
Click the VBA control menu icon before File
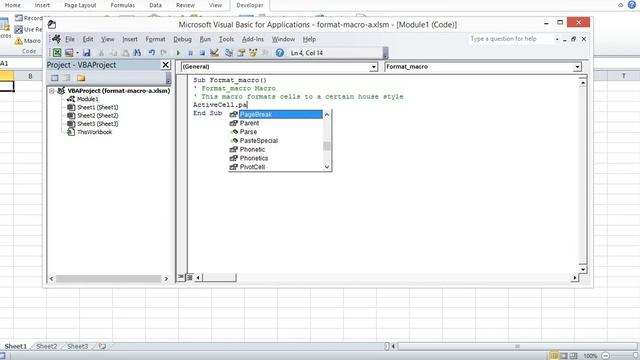pos(57,39)
